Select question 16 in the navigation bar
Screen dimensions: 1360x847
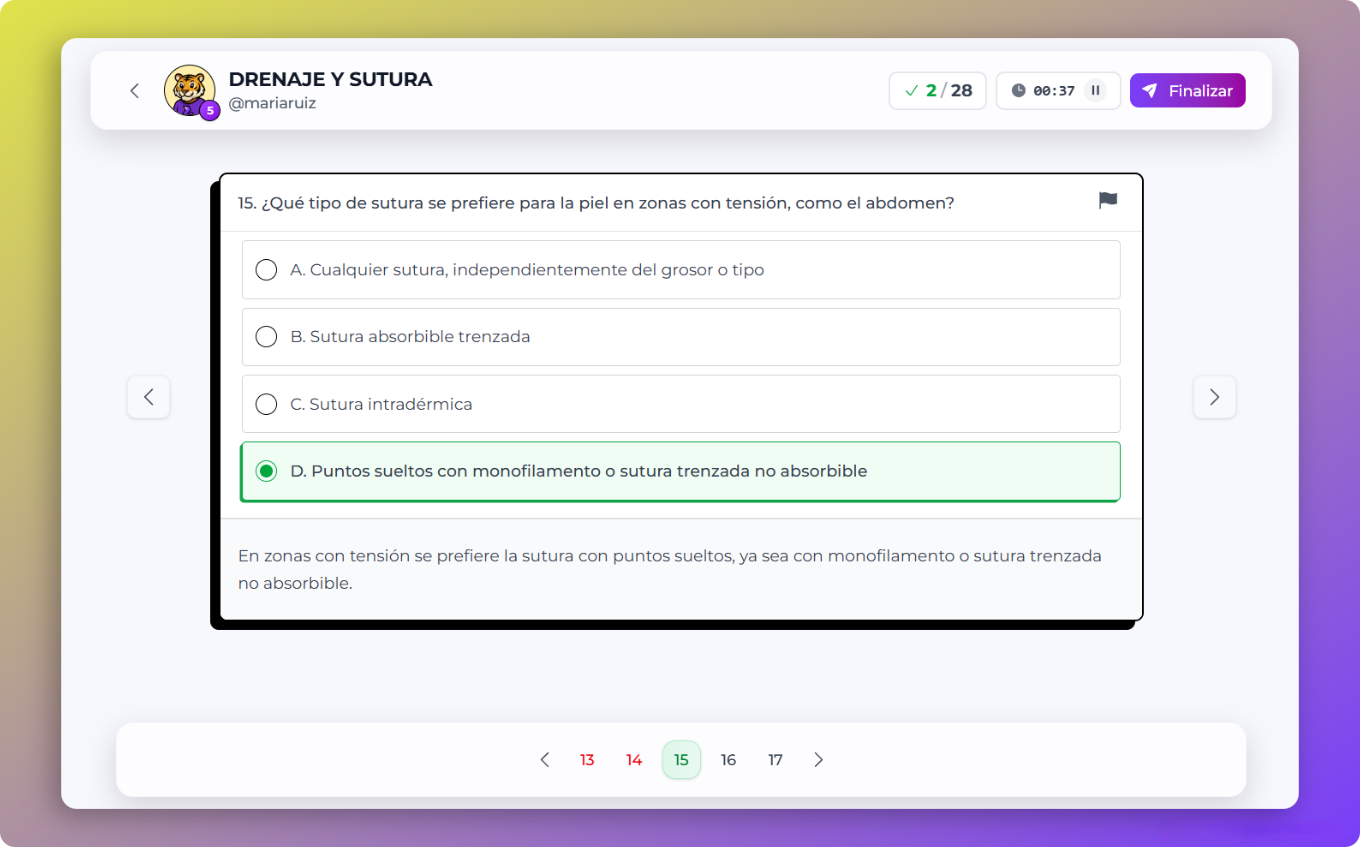pos(728,759)
